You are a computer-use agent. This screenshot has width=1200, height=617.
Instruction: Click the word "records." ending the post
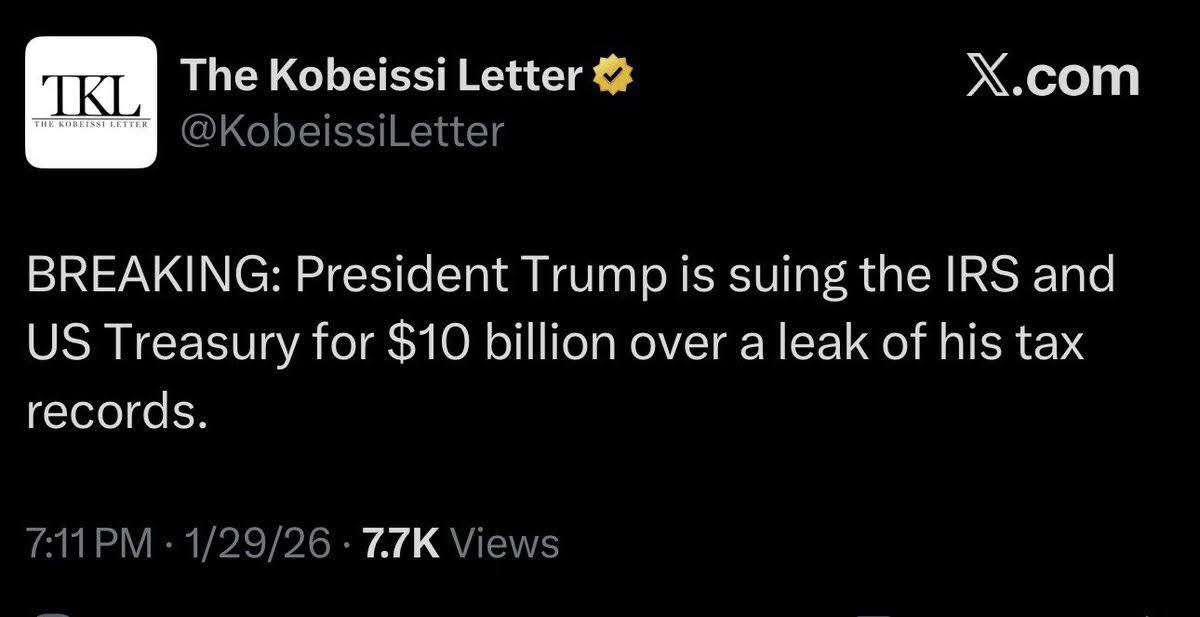[117, 413]
